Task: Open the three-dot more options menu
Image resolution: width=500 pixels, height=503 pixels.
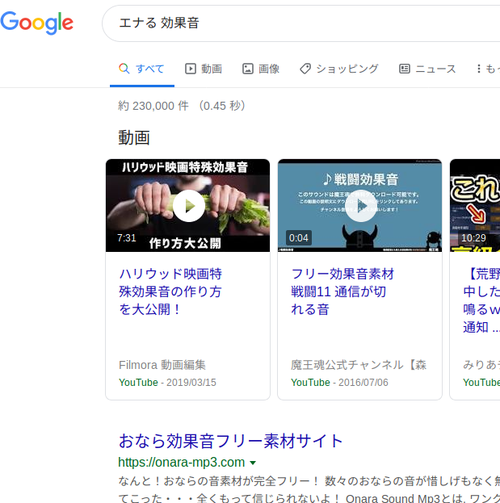Action: (x=479, y=69)
